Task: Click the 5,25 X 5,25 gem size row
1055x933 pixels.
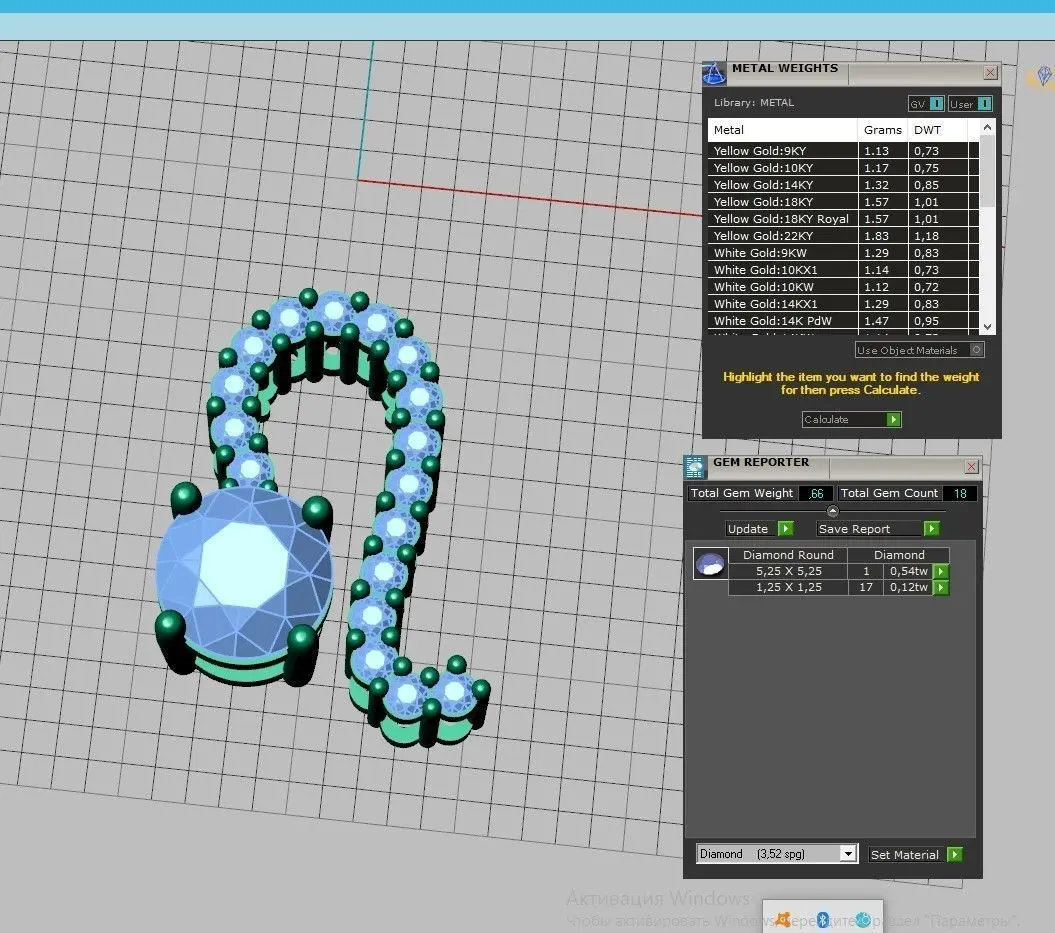Action: click(x=789, y=571)
